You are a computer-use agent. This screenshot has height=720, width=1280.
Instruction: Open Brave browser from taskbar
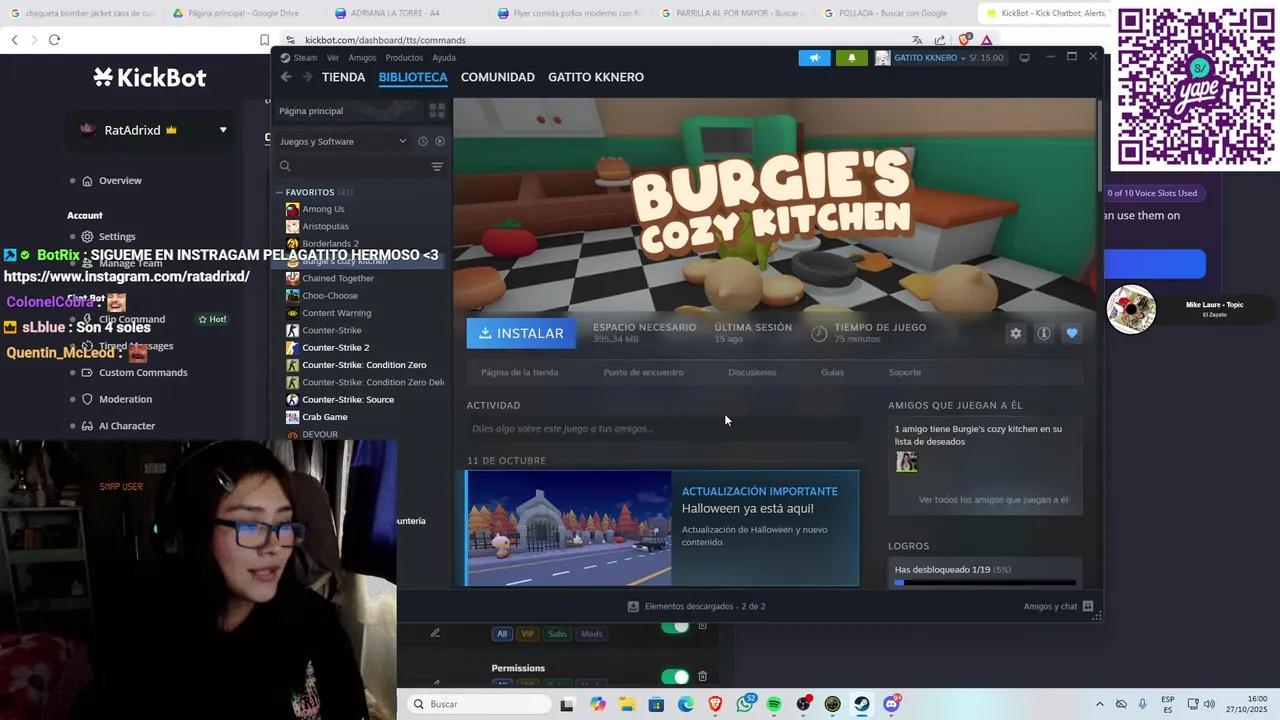[715, 704]
